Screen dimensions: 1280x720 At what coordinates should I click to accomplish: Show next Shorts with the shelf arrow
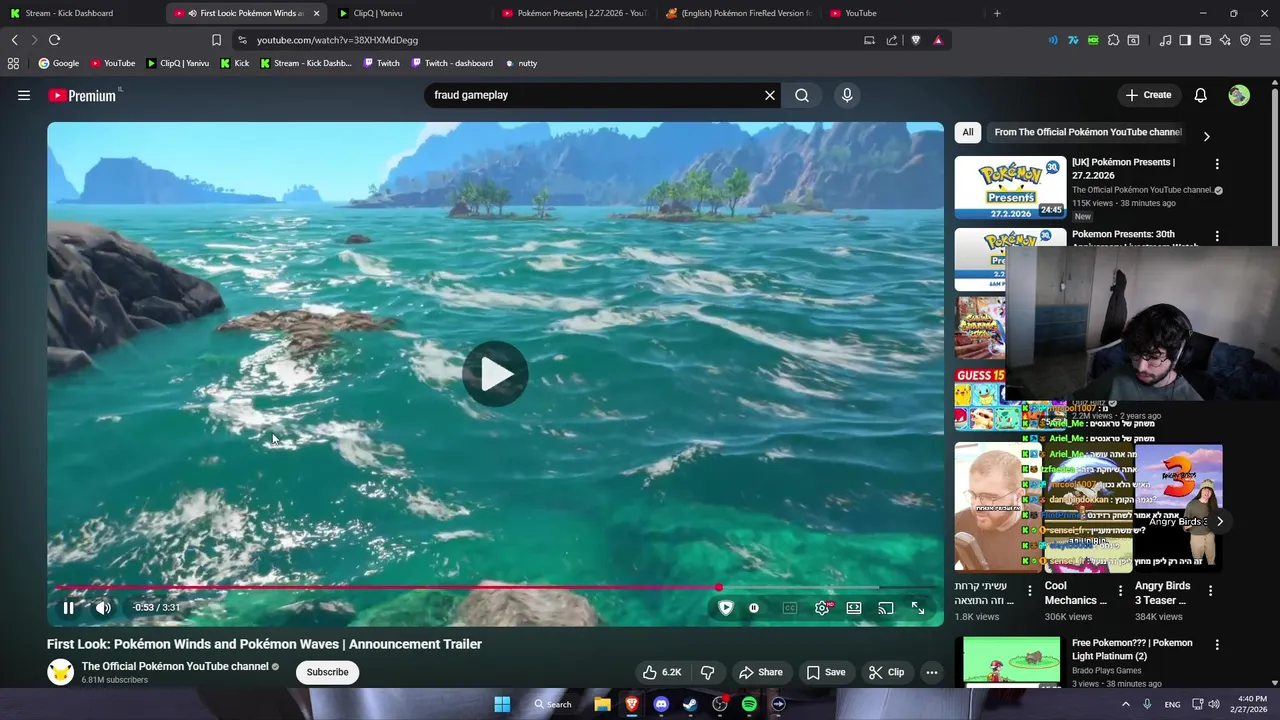1219,521
